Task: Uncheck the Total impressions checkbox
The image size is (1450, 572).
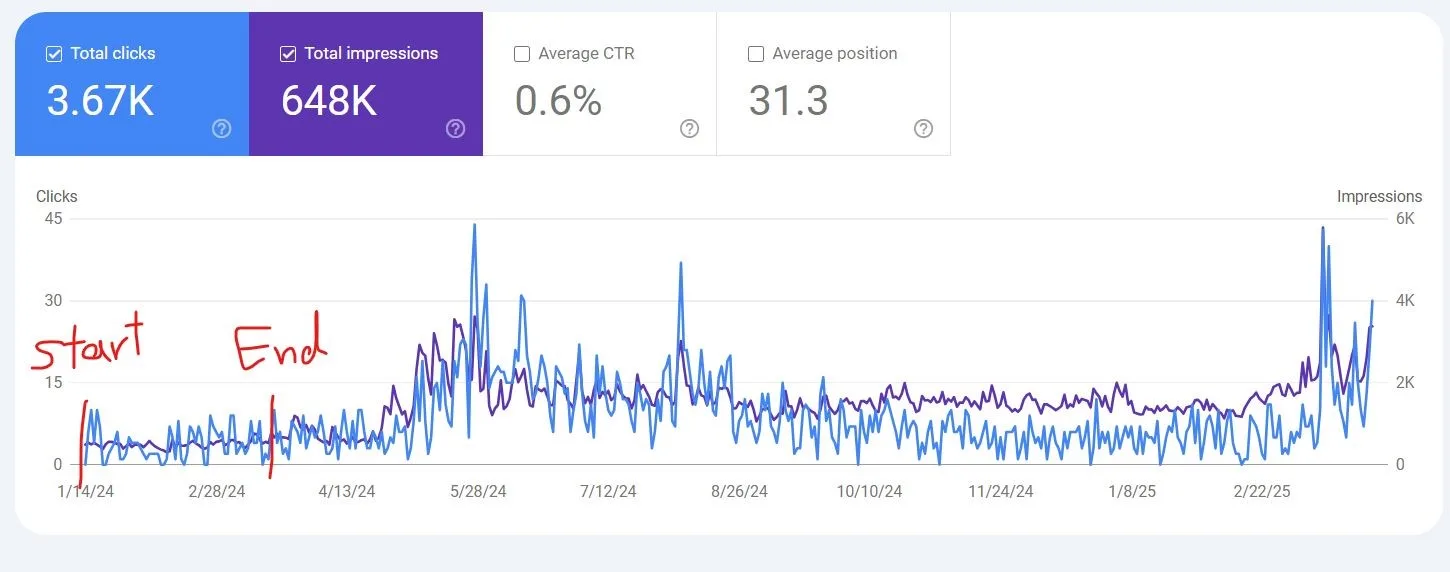Action: [x=288, y=54]
